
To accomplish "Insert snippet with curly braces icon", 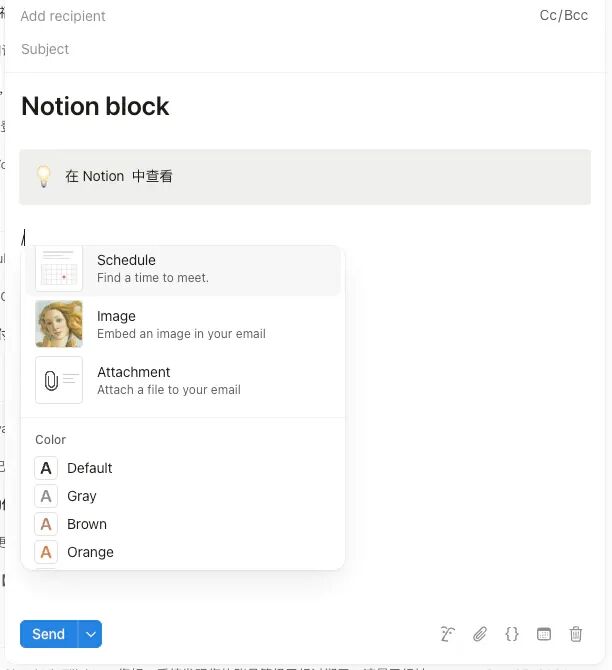I will [512, 634].
